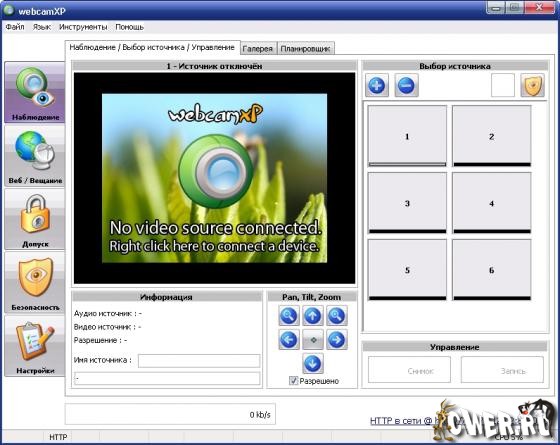Switch to the Галерея tab

click(x=258, y=49)
